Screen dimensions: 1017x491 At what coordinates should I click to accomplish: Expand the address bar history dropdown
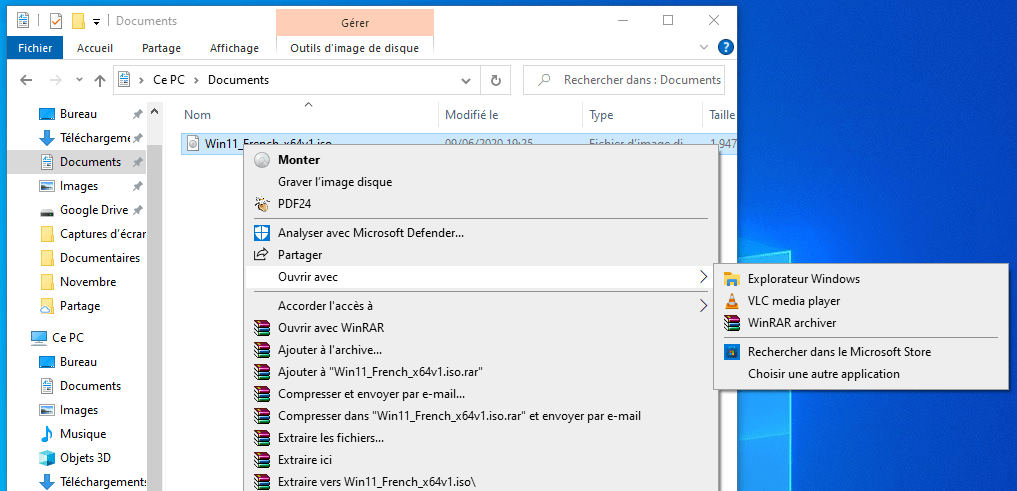[x=466, y=81]
